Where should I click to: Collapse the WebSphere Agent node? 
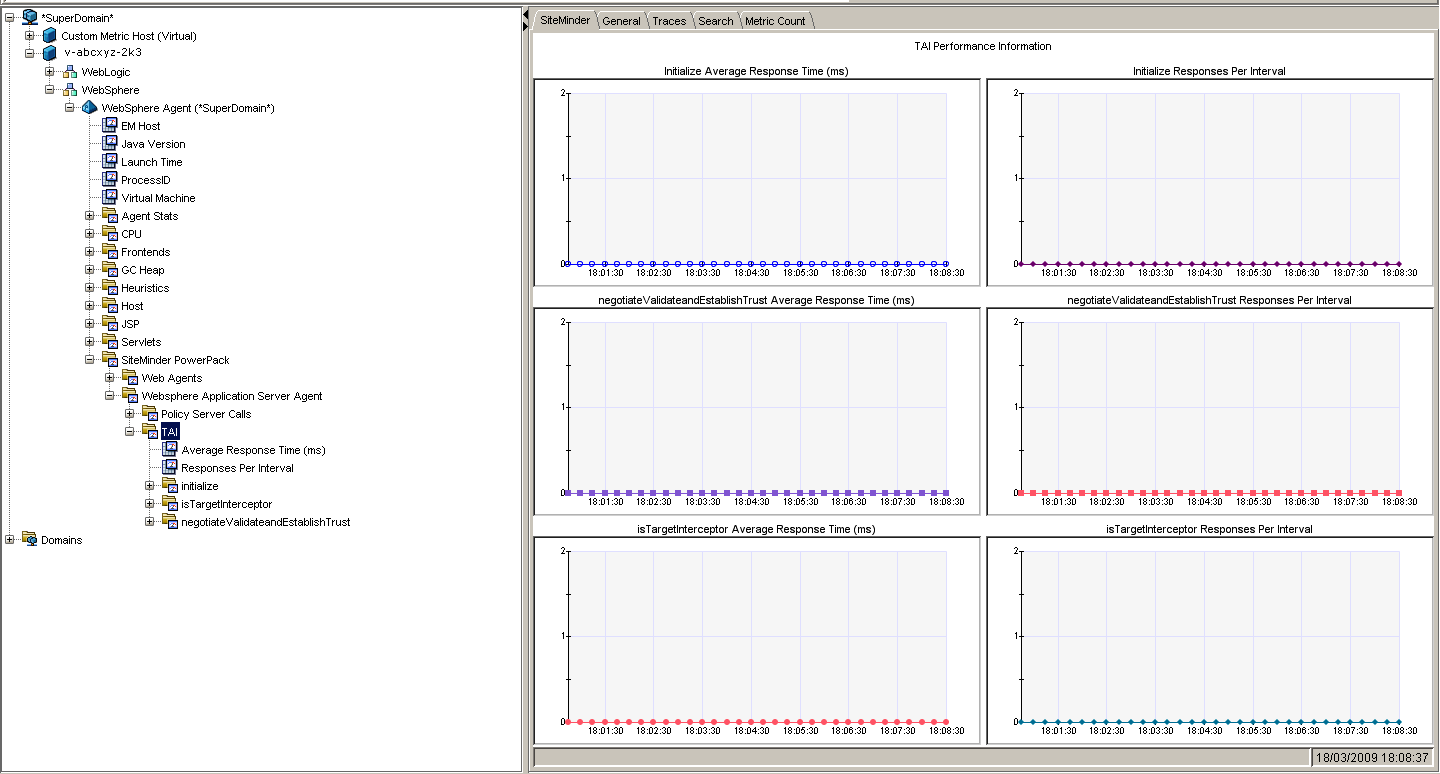(x=70, y=107)
